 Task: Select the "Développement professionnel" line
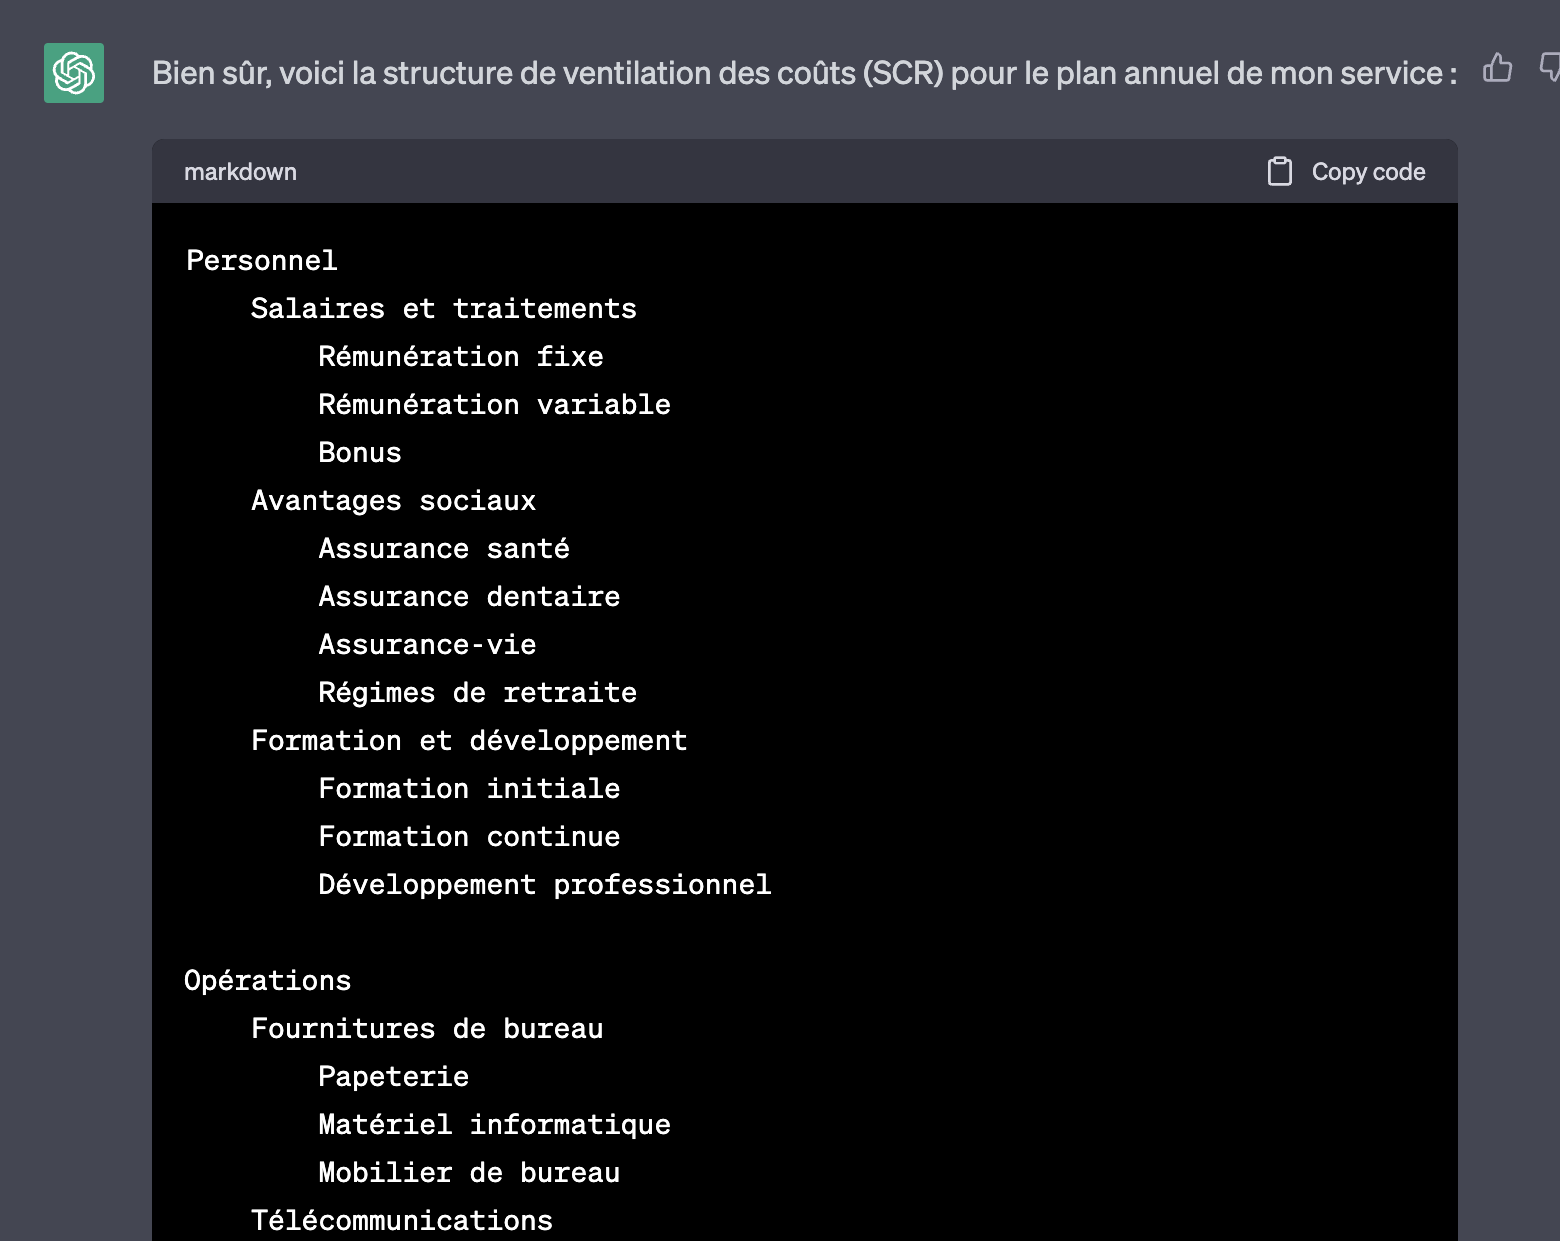coord(544,885)
